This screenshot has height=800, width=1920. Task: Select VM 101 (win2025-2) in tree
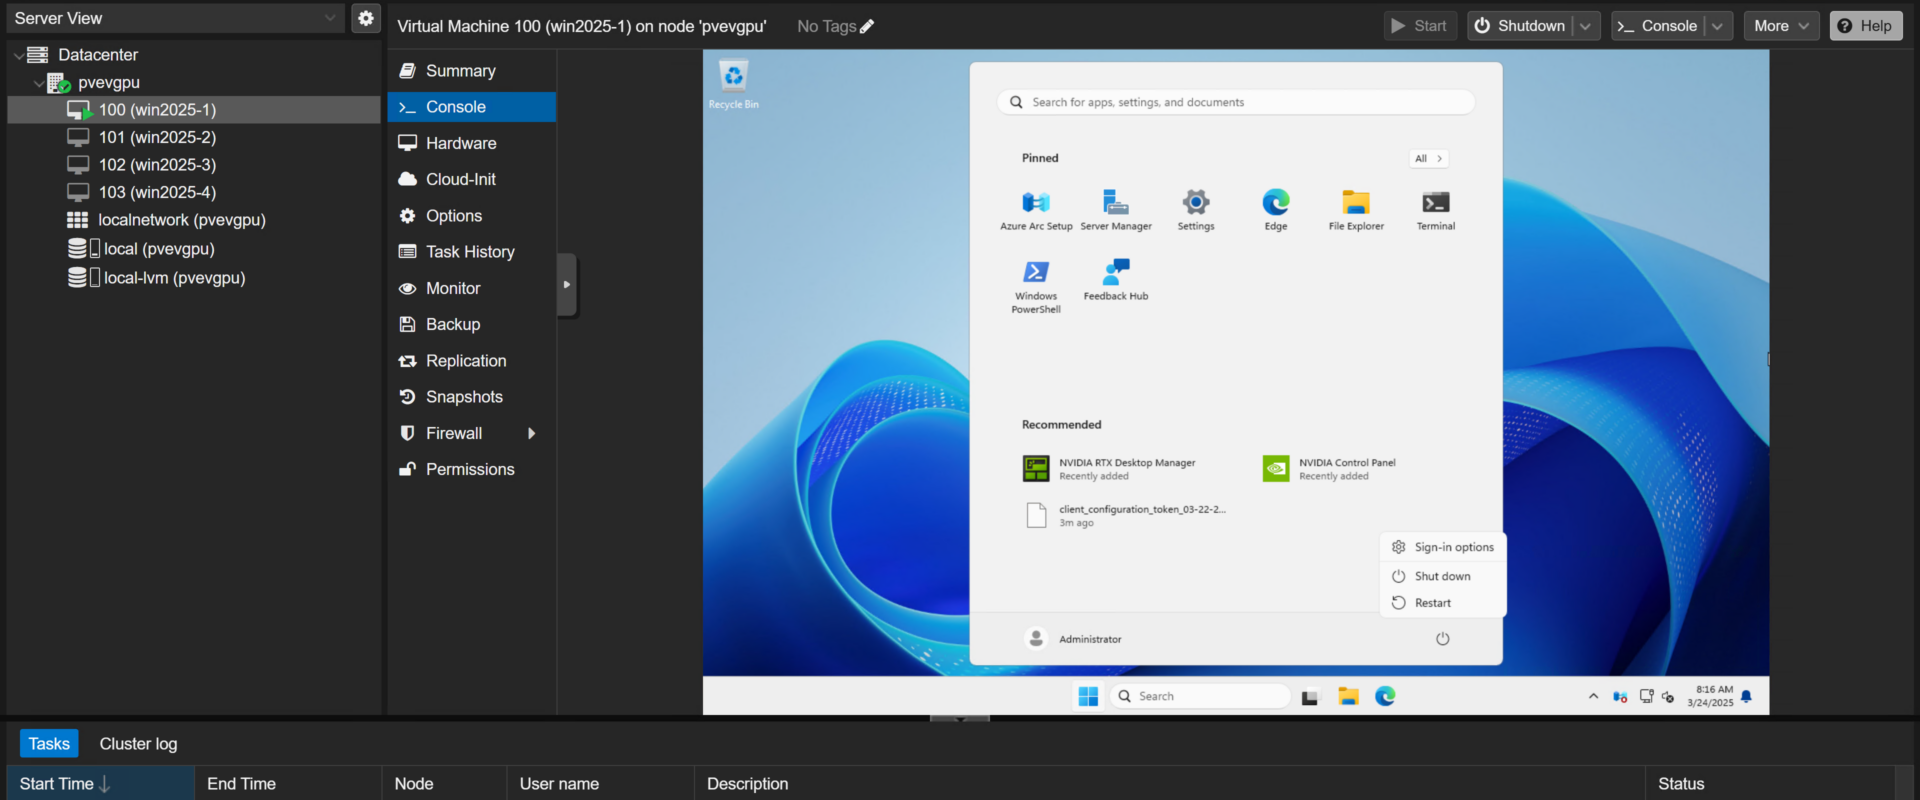[194, 137]
